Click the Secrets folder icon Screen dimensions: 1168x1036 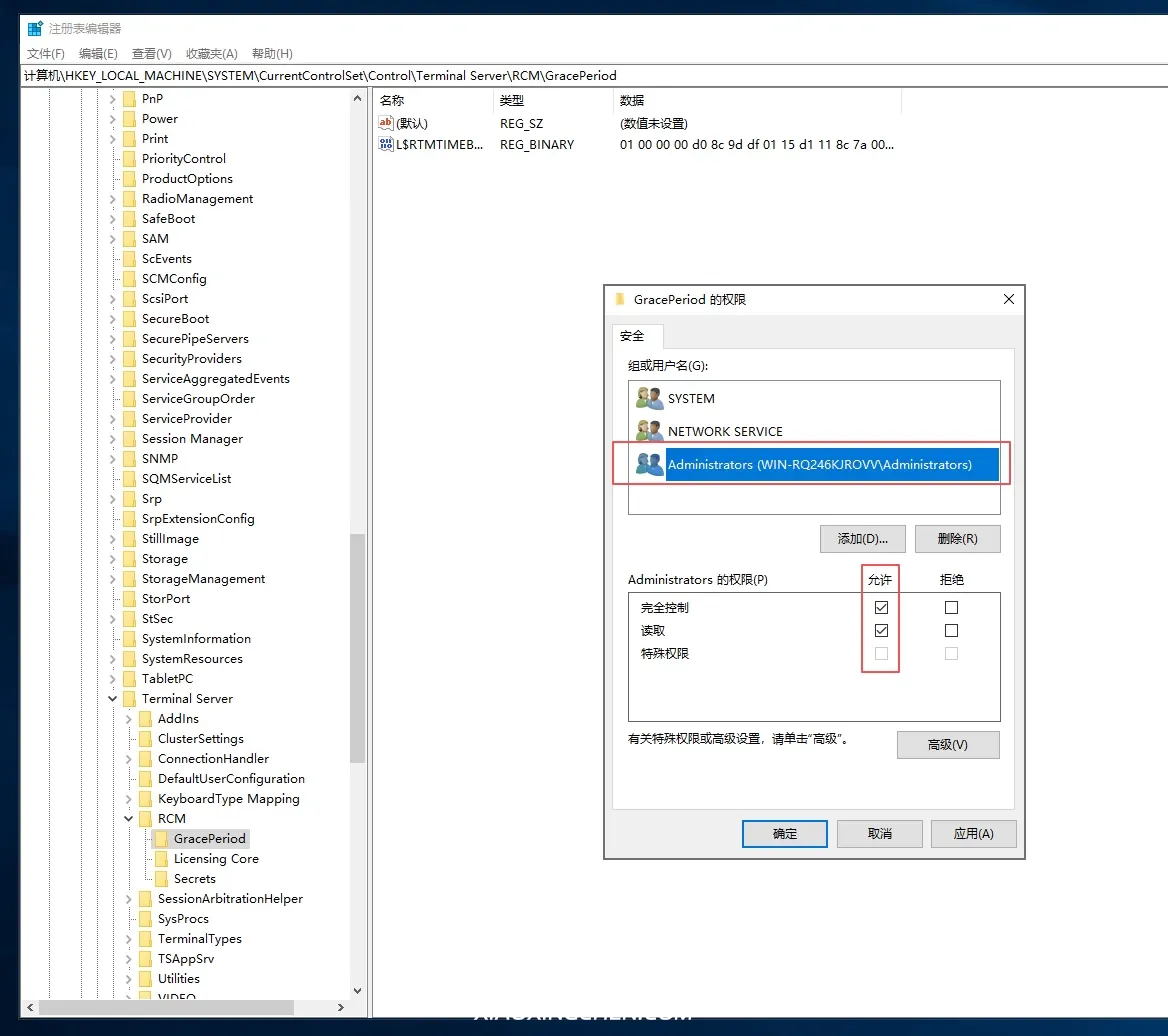[161, 879]
